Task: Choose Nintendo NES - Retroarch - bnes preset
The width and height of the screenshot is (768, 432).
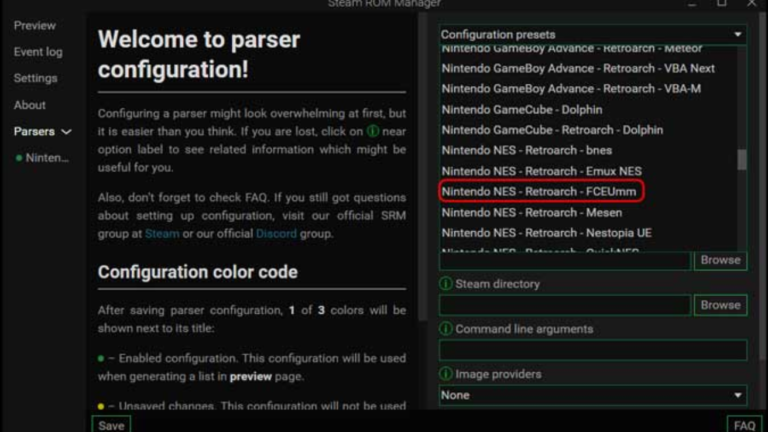Action: click(527, 150)
